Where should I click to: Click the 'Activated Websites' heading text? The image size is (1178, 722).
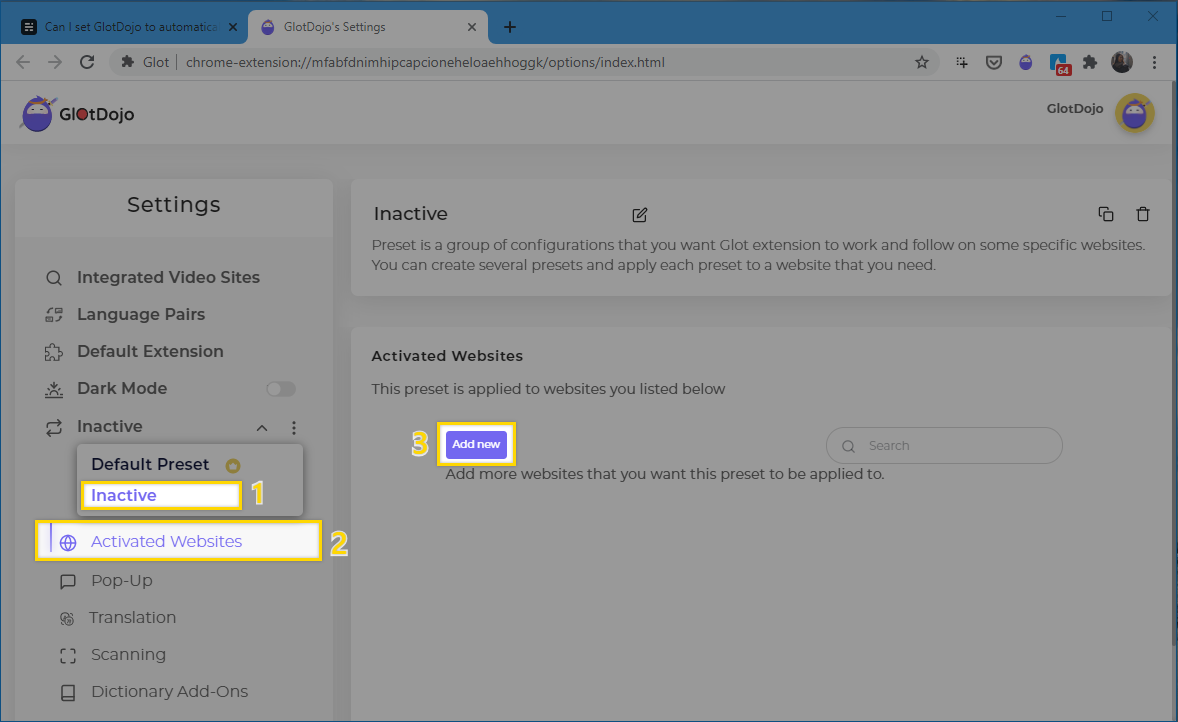(x=447, y=356)
